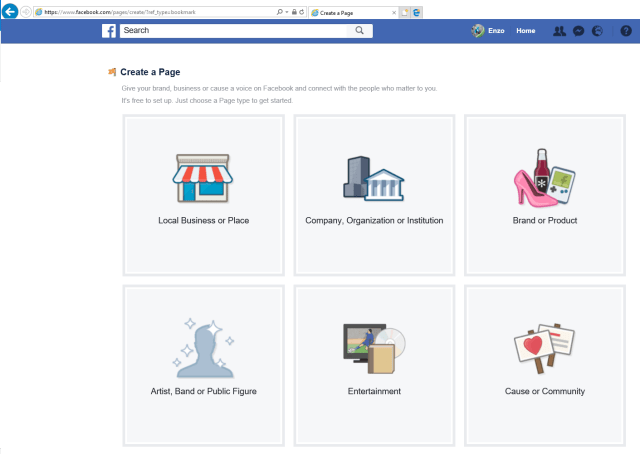Open the Notifications globe icon
This screenshot has width=640, height=454.
pos(598,31)
